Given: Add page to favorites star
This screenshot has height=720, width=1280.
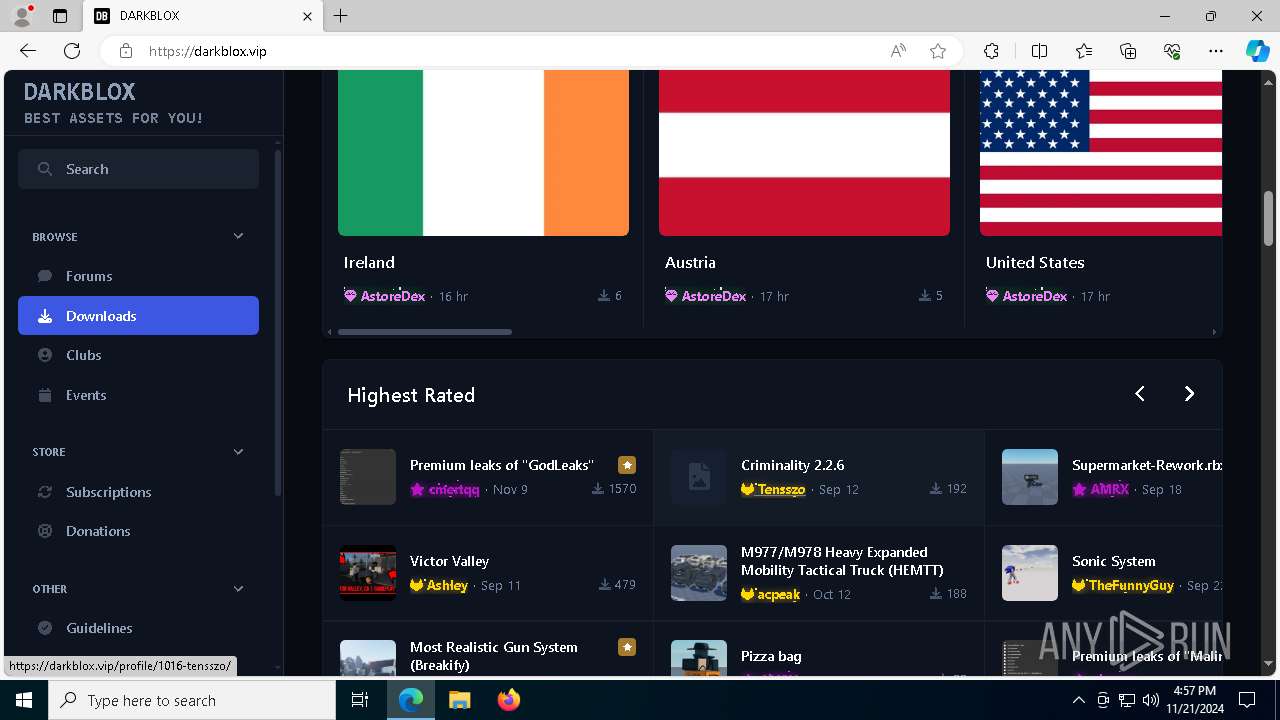Looking at the screenshot, I should click(x=938, y=51).
